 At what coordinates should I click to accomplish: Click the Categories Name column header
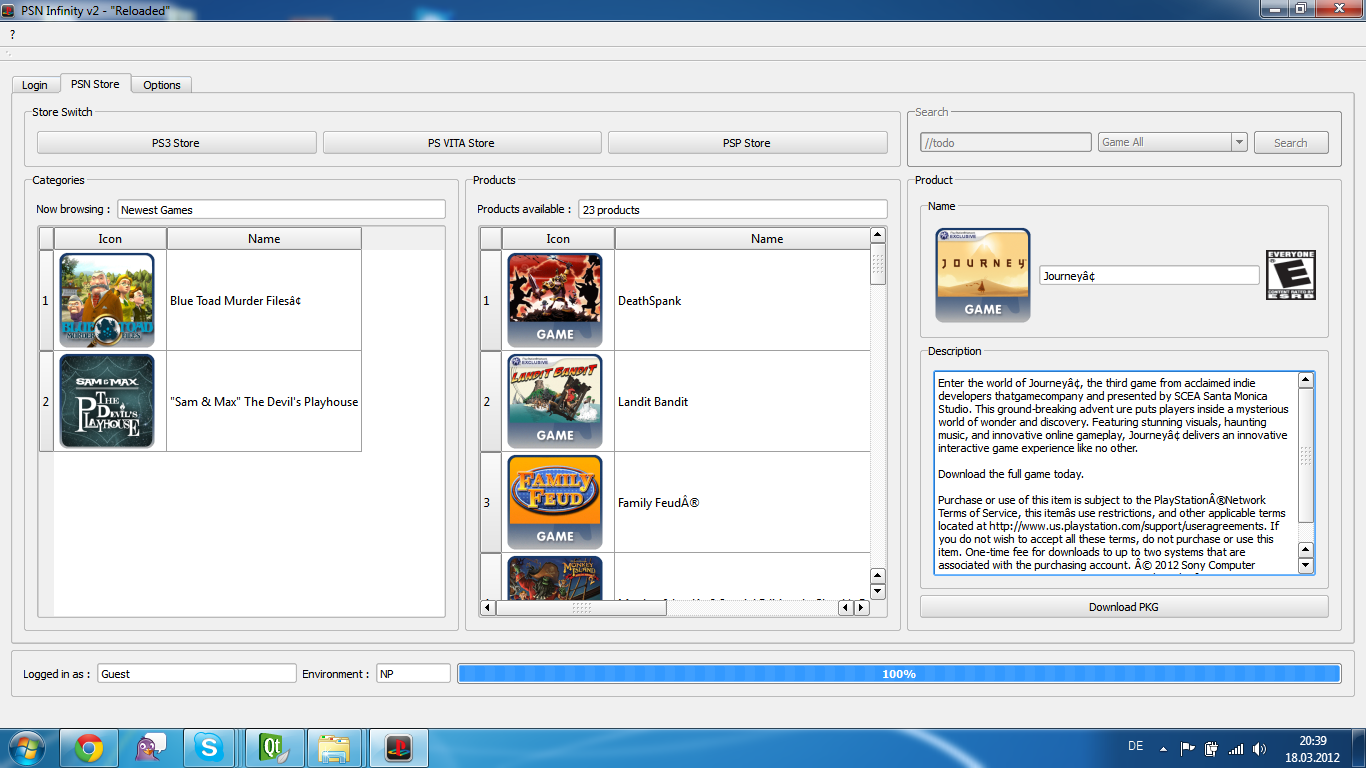(264, 238)
